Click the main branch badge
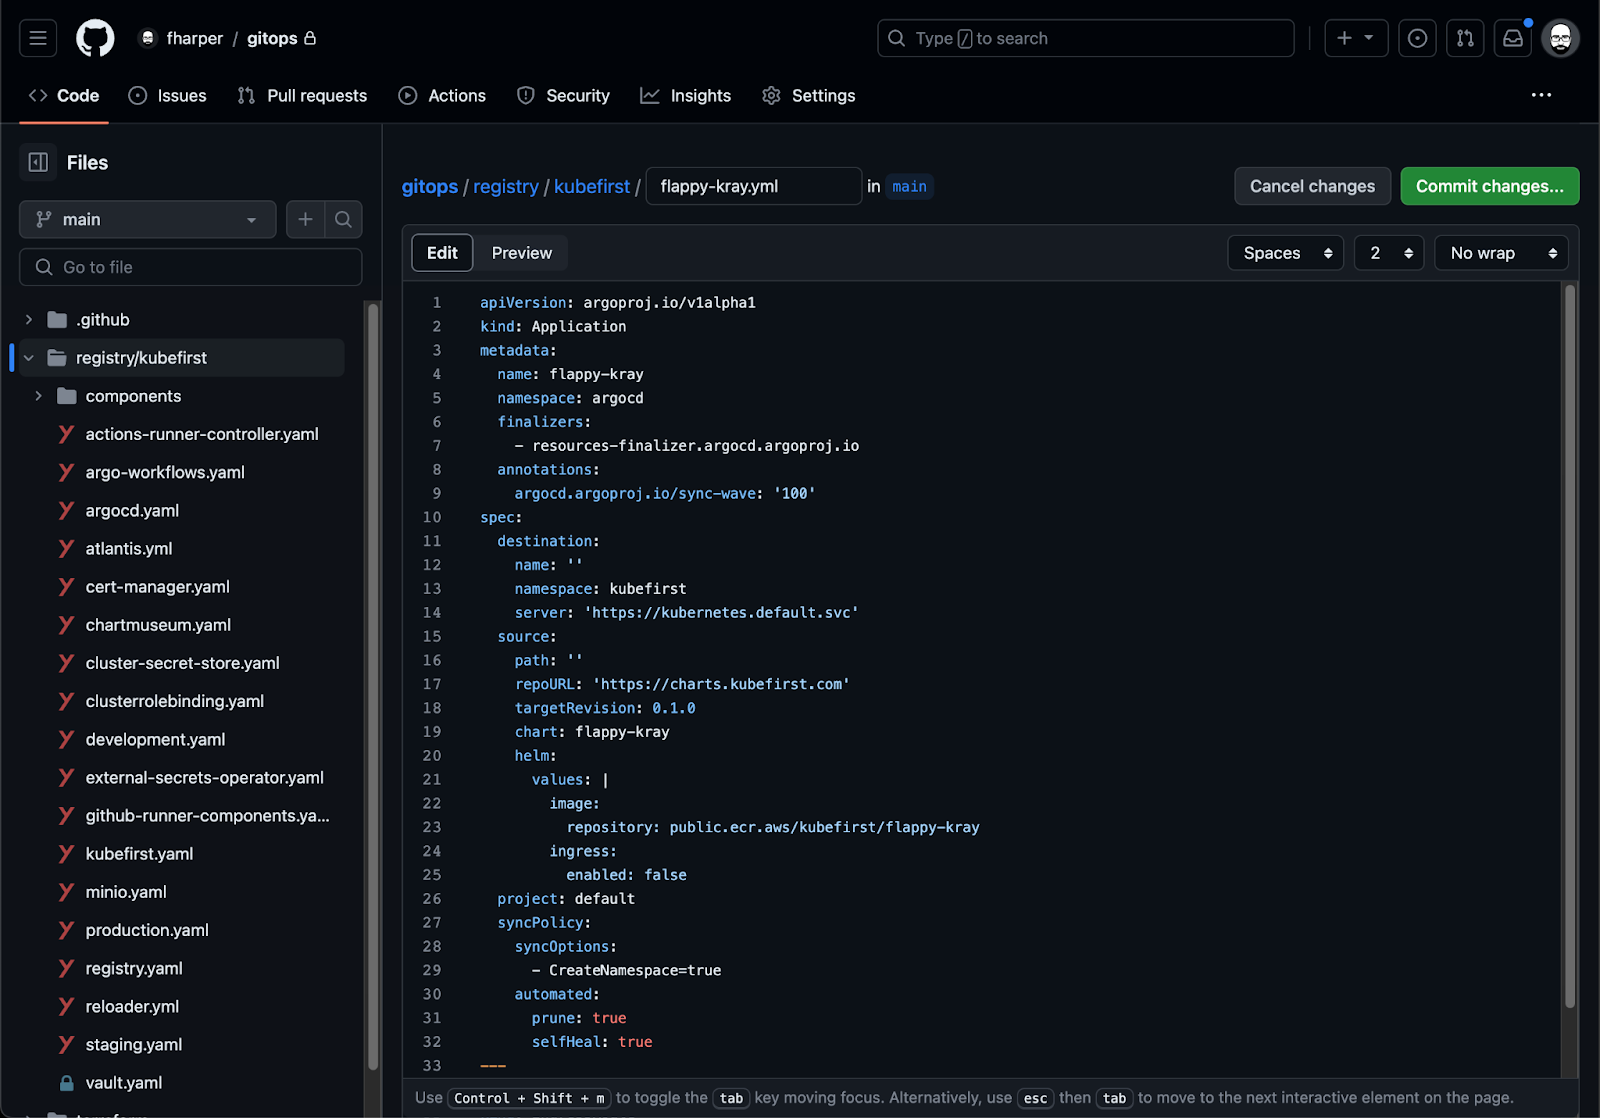Screen dimensions: 1600x1118 point(909,186)
